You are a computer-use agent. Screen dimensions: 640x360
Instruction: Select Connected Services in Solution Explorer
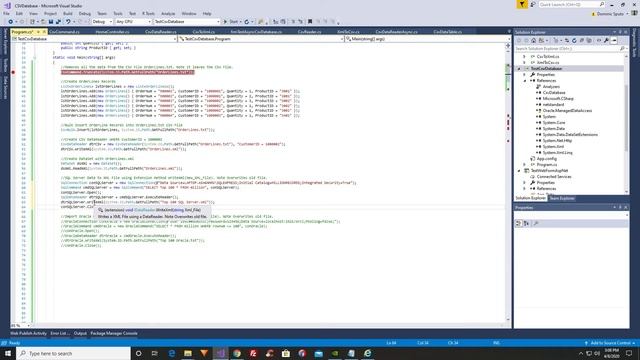553,177
